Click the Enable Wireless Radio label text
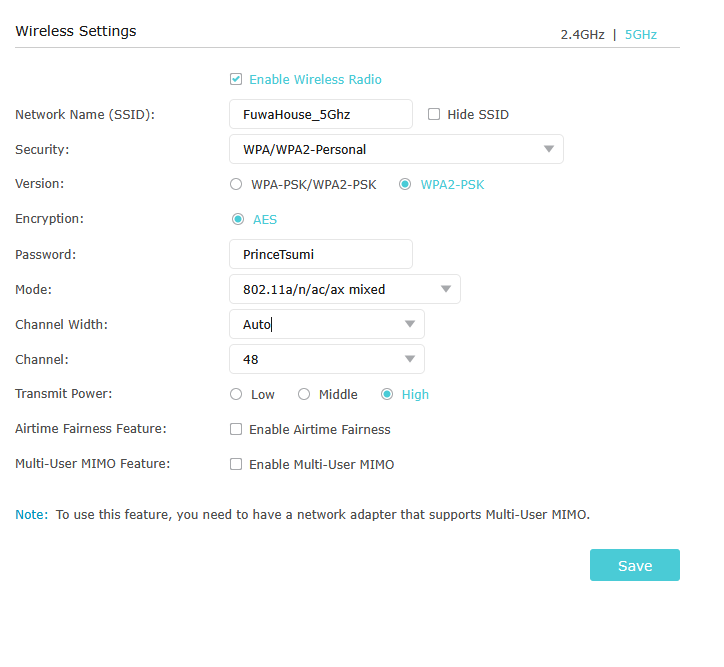724x667 pixels. [x=315, y=79]
